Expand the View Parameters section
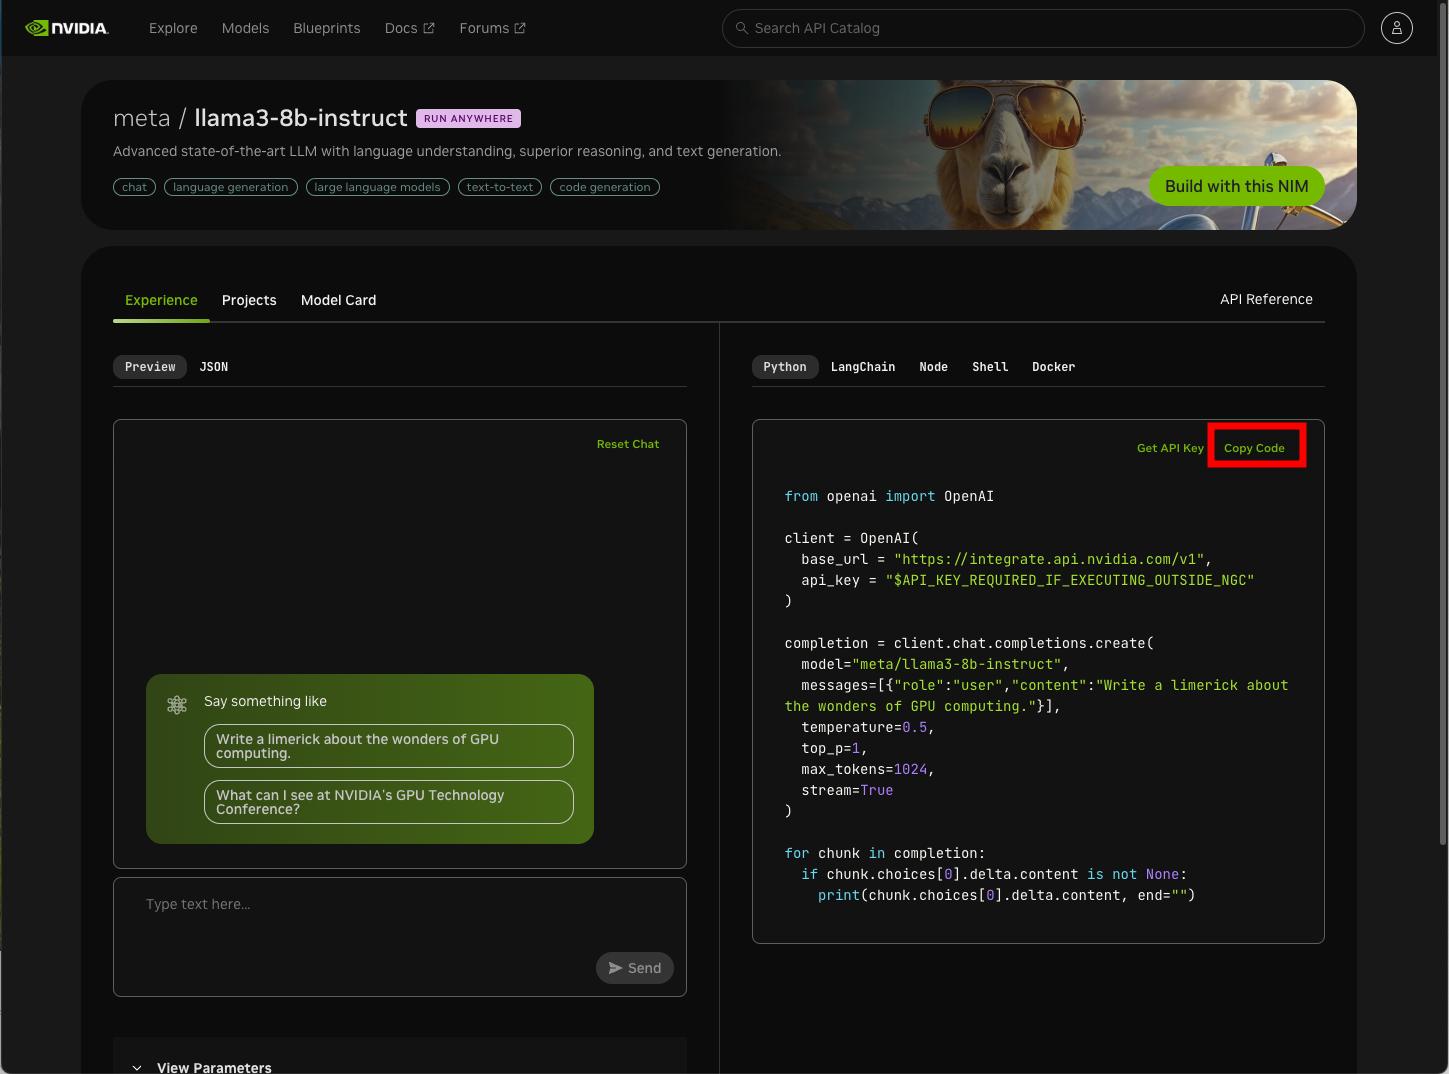The image size is (1449, 1074). [x=137, y=1067]
